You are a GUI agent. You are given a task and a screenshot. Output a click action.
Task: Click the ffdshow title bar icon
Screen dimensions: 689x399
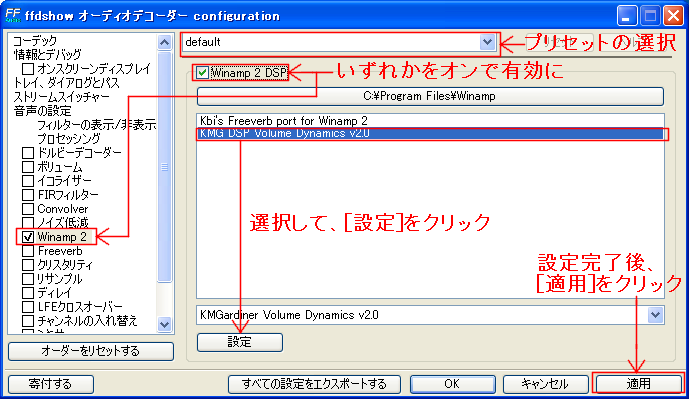tap(13, 16)
